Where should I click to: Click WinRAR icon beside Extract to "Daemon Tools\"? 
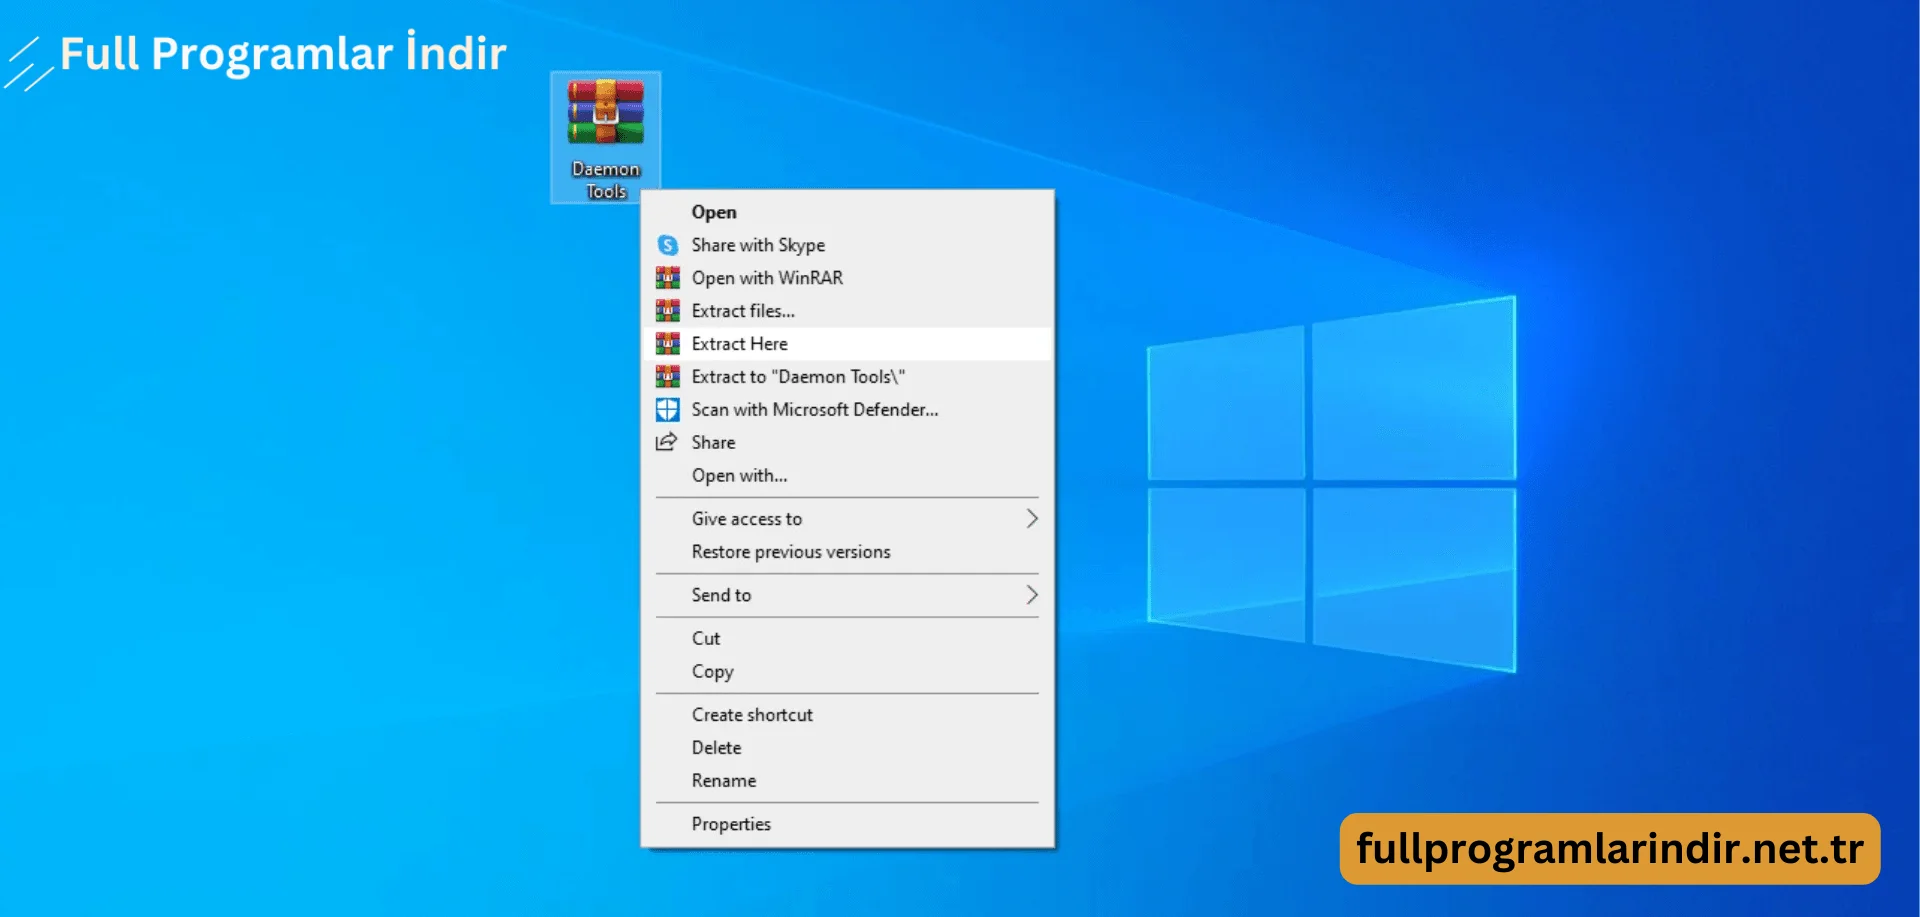click(x=667, y=377)
